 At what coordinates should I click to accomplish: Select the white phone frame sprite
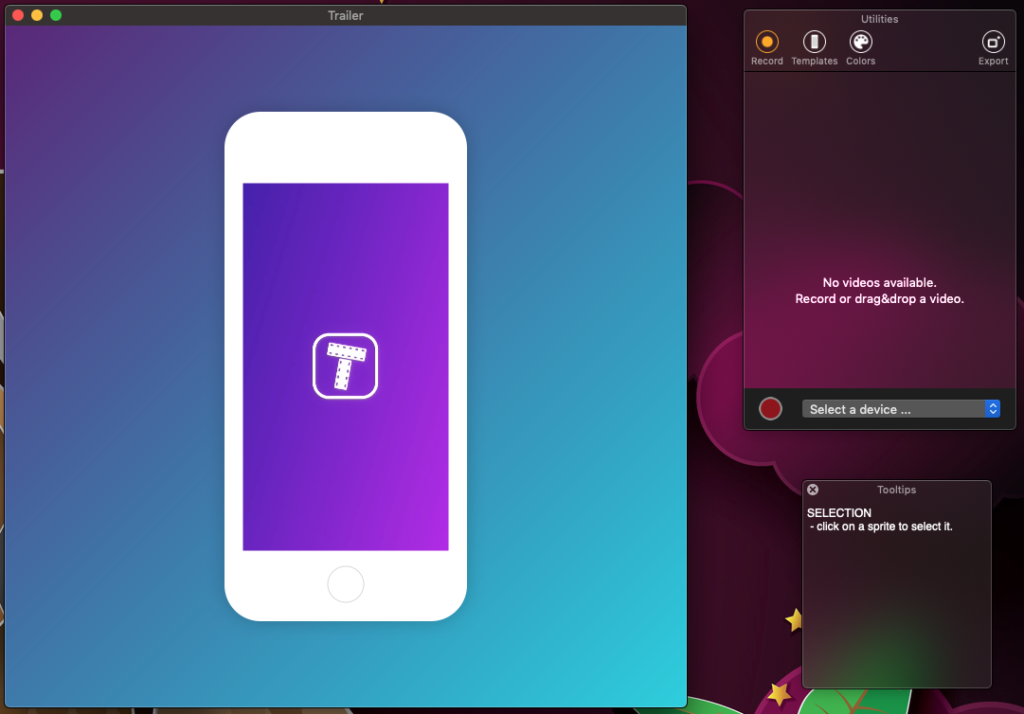click(x=345, y=147)
